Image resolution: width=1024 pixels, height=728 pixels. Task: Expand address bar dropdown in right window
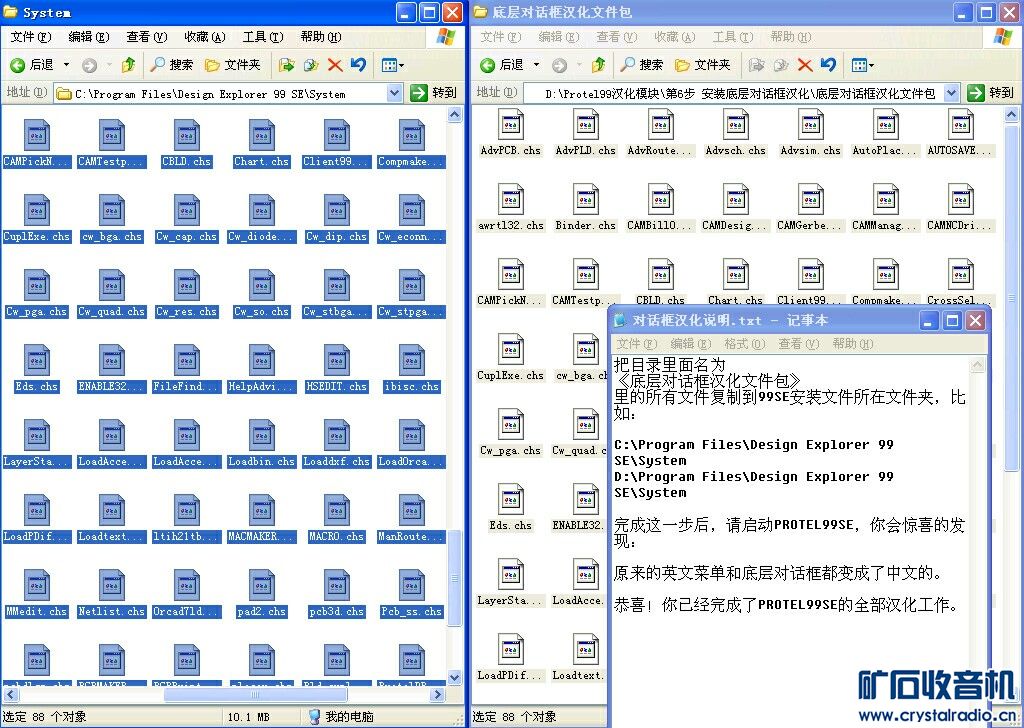click(x=950, y=93)
